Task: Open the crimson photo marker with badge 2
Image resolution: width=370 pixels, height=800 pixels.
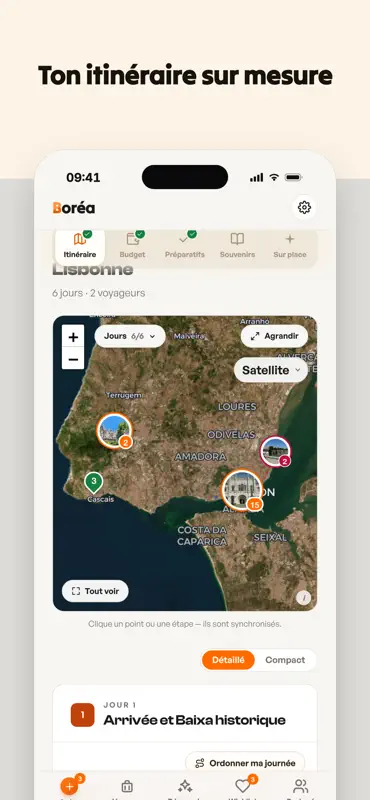Action: pos(276,452)
